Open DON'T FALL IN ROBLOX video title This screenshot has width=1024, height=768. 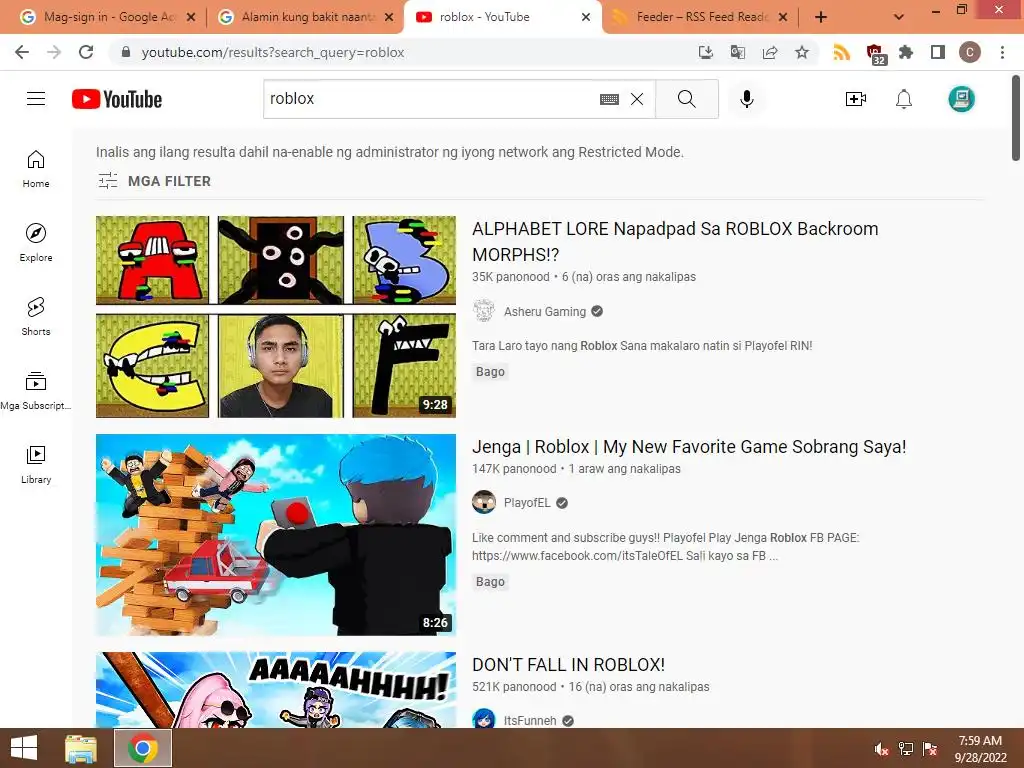[568, 665]
